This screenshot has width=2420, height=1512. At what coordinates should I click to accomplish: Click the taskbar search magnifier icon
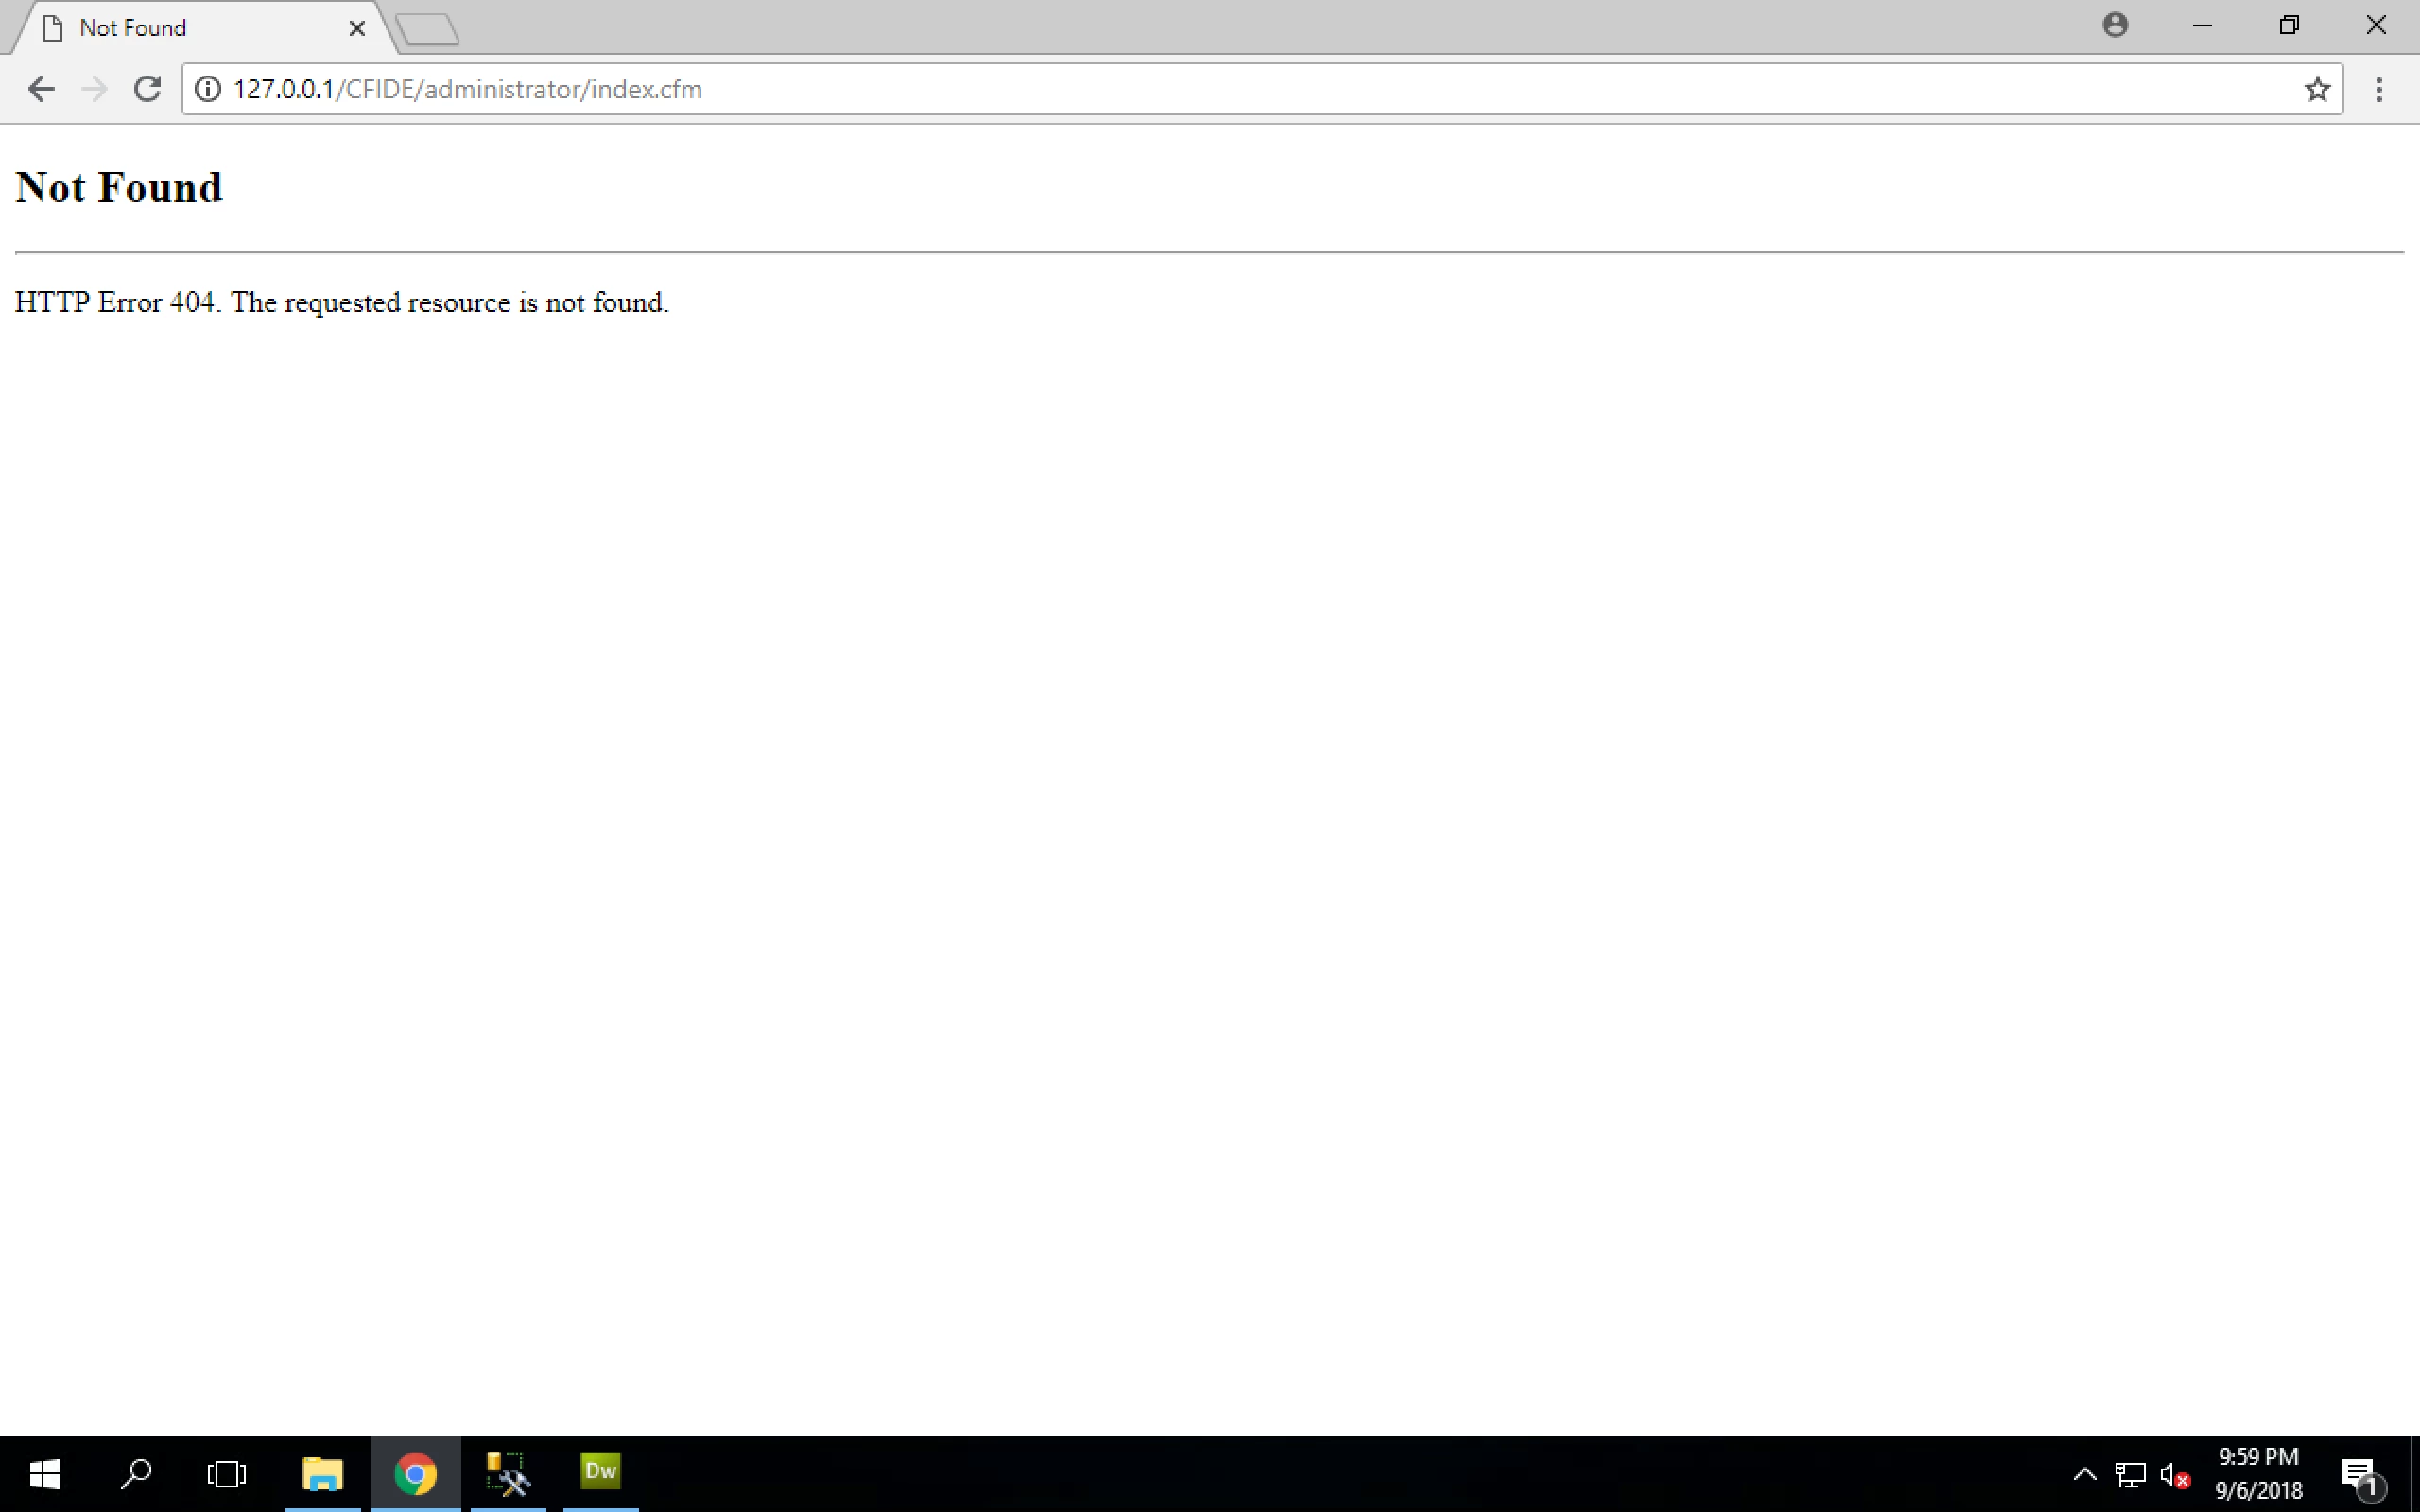136,1474
